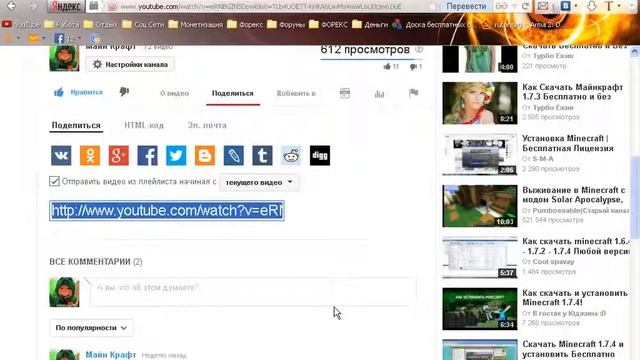Click 'Настройки канала' button
This screenshot has height=360, width=640.
(x=130, y=64)
